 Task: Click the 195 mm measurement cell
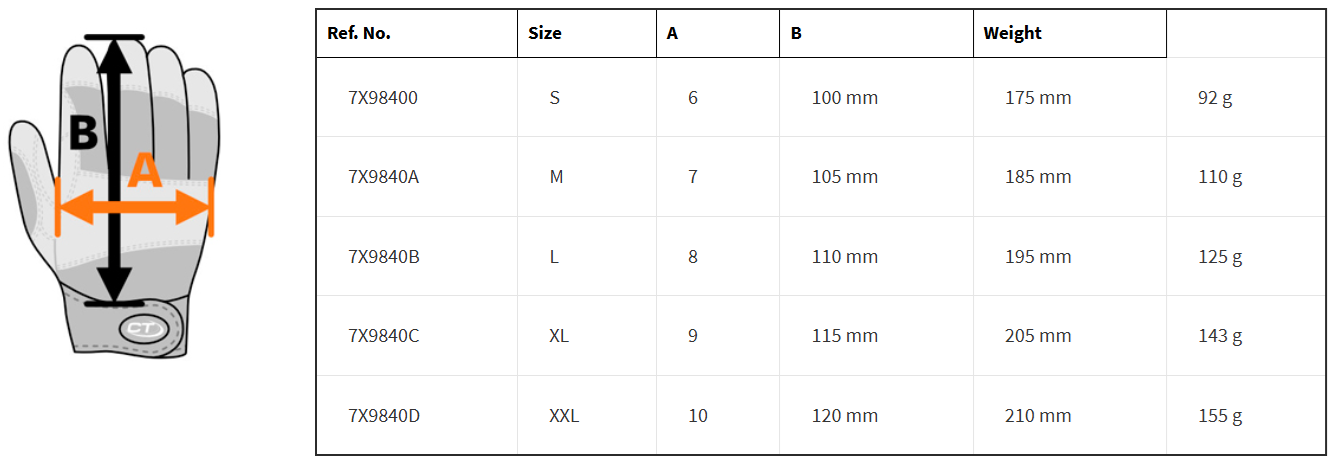tap(1038, 257)
